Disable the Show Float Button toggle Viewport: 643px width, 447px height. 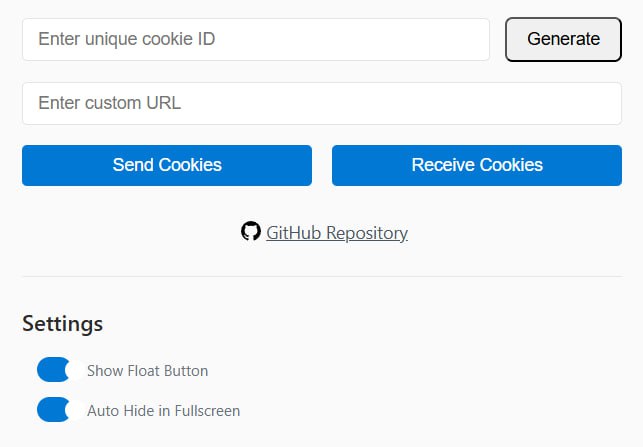53,370
